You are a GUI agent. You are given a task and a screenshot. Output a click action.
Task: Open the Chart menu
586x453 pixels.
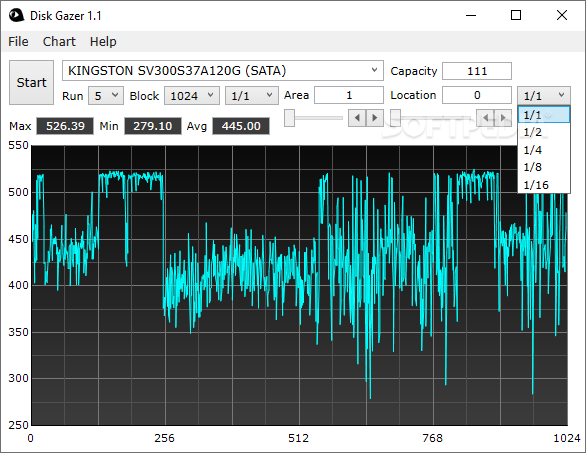click(59, 41)
